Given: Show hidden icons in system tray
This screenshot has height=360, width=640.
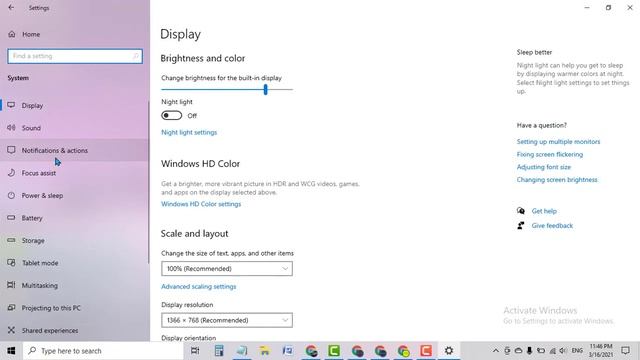Looking at the screenshot, I should 496,351.
